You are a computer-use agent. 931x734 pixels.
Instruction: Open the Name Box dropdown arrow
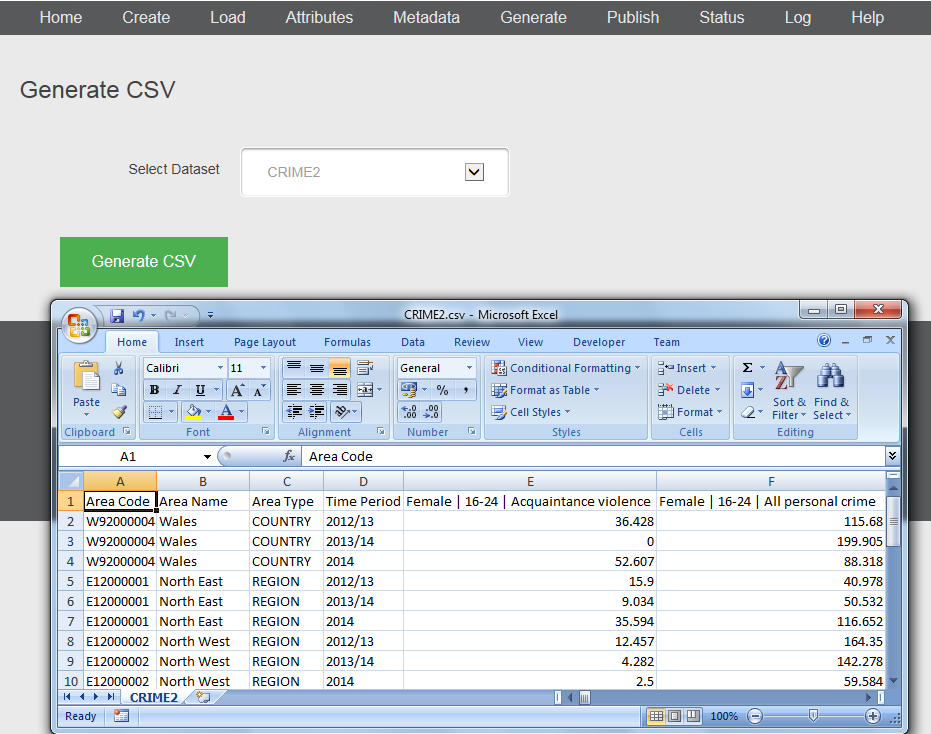point(207,457)
